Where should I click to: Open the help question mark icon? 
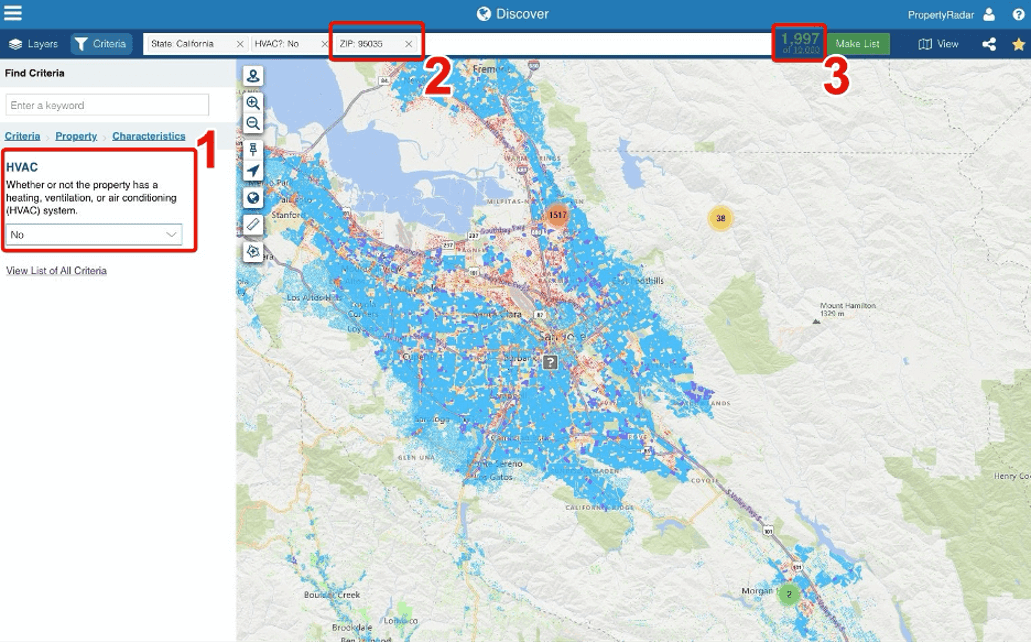tap(1019, 14)
